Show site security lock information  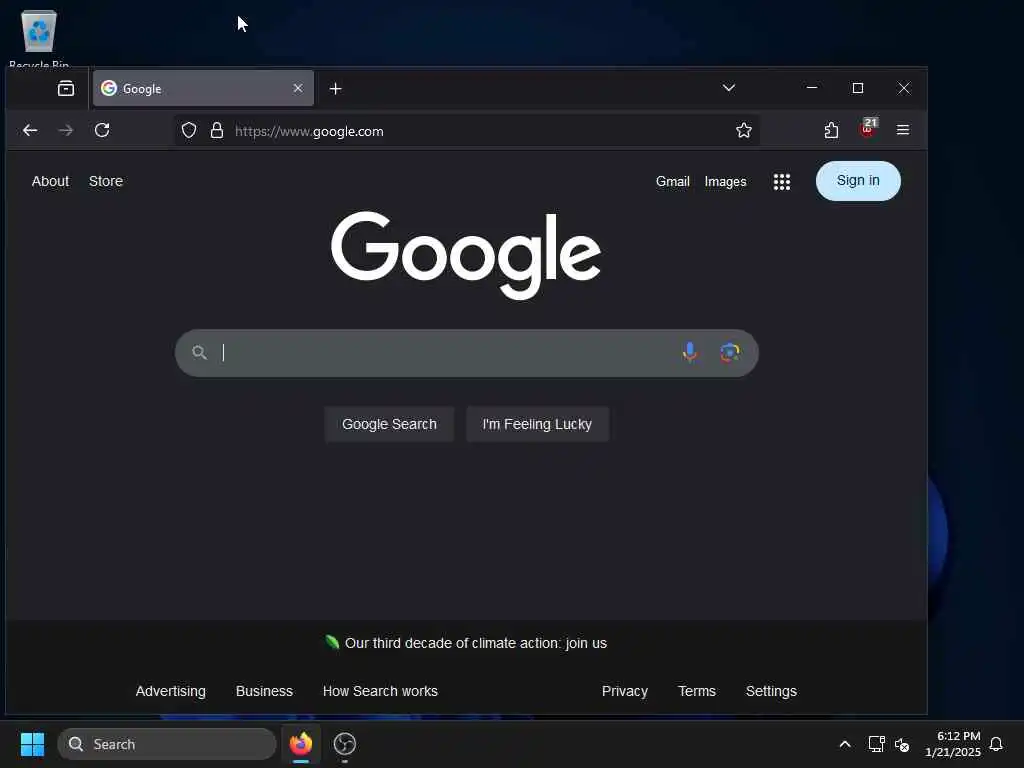217,131
